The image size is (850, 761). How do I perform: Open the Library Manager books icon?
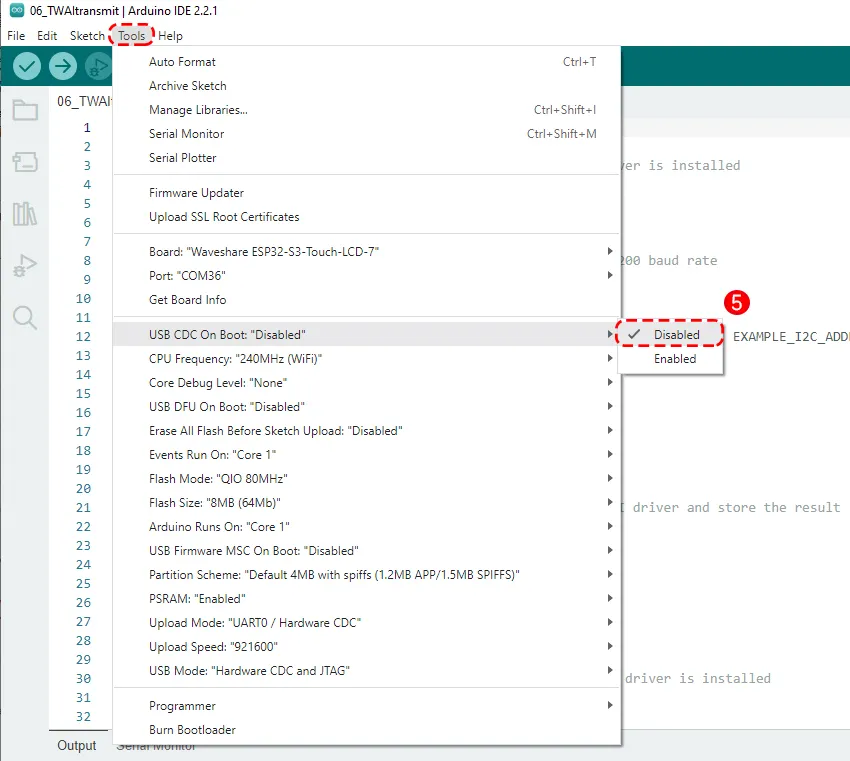tap(25, 214)
